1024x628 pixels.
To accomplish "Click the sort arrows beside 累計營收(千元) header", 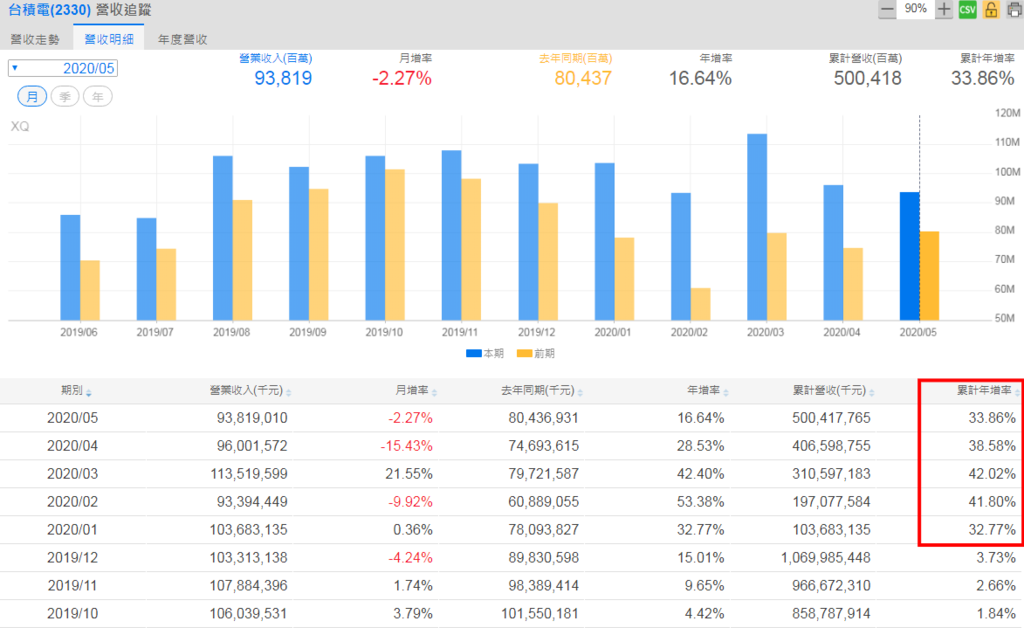I will point(872,392).
